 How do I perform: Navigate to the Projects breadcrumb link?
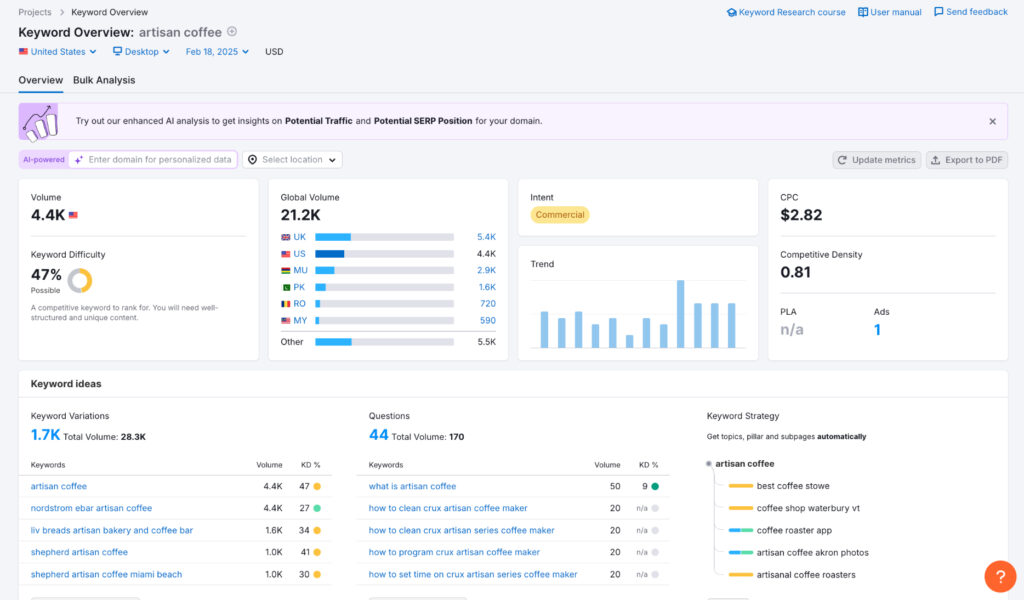point(34,12)
